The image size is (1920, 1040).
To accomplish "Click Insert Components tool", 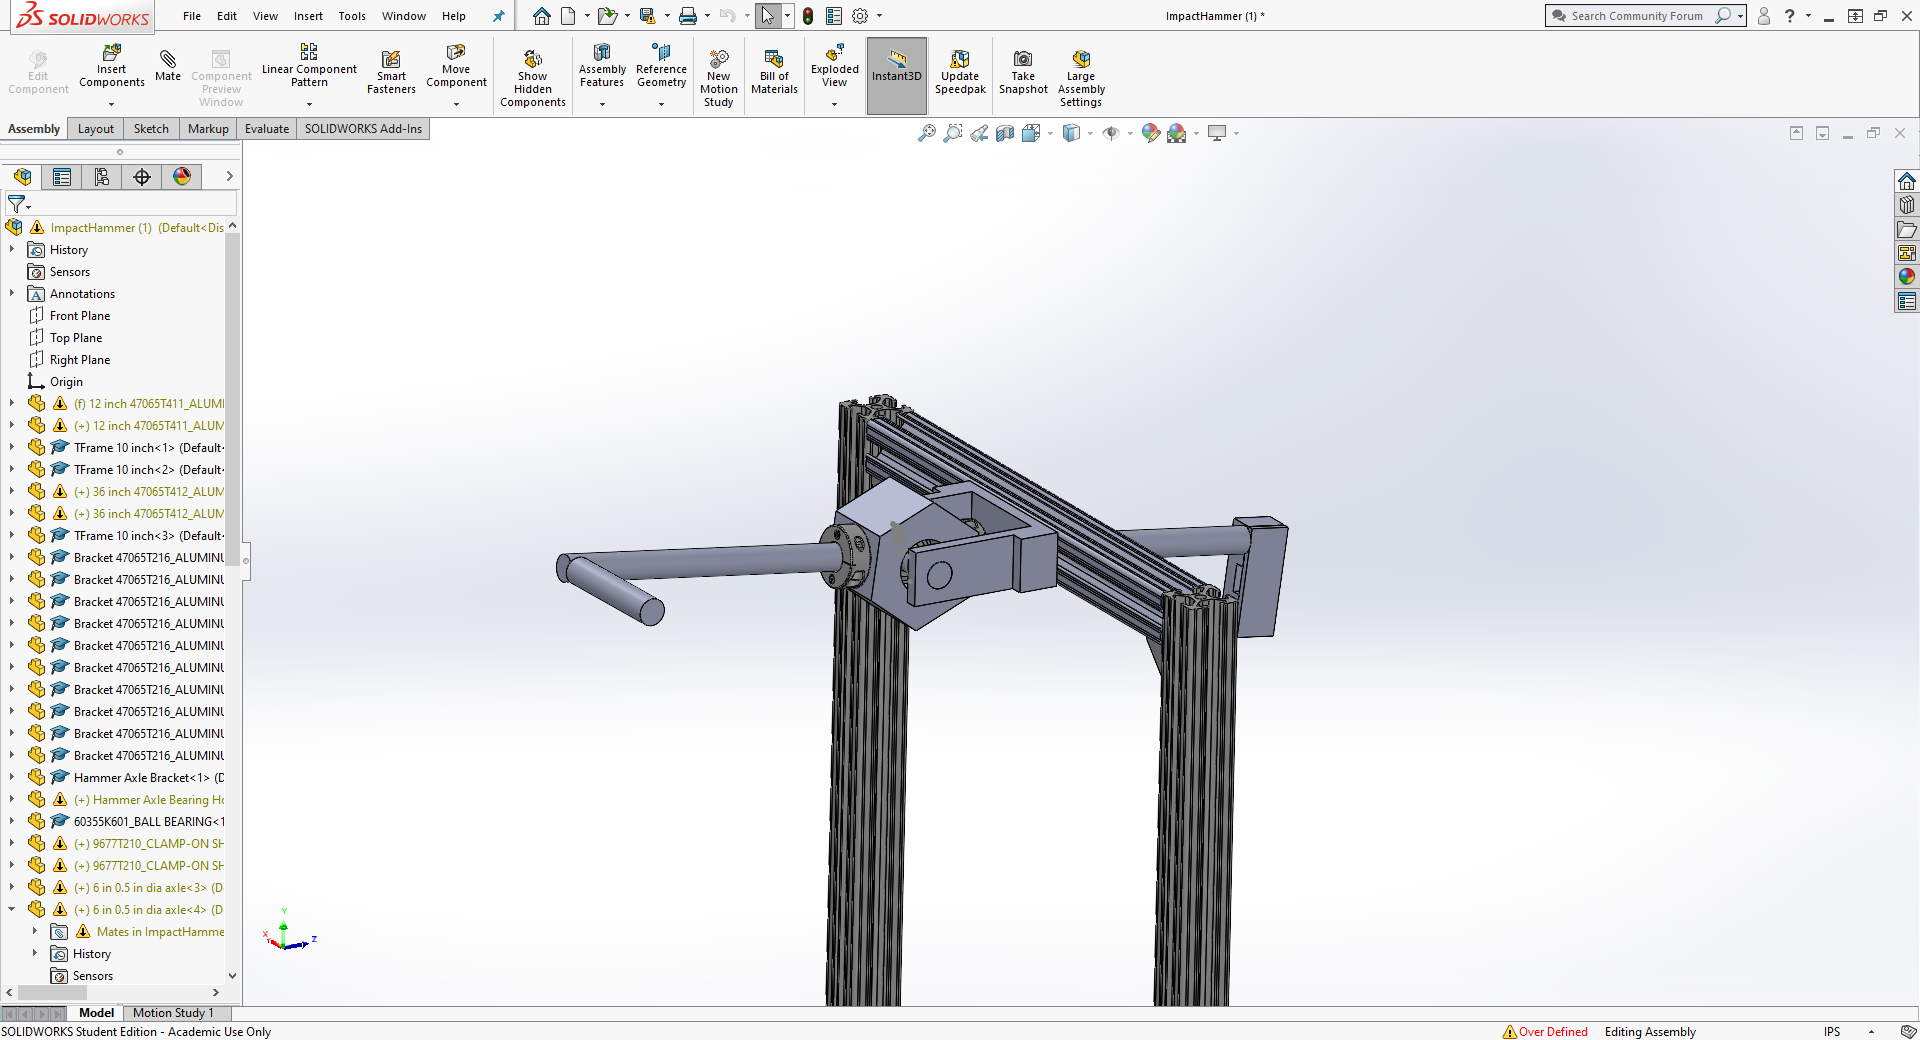I will coord(111,66).
